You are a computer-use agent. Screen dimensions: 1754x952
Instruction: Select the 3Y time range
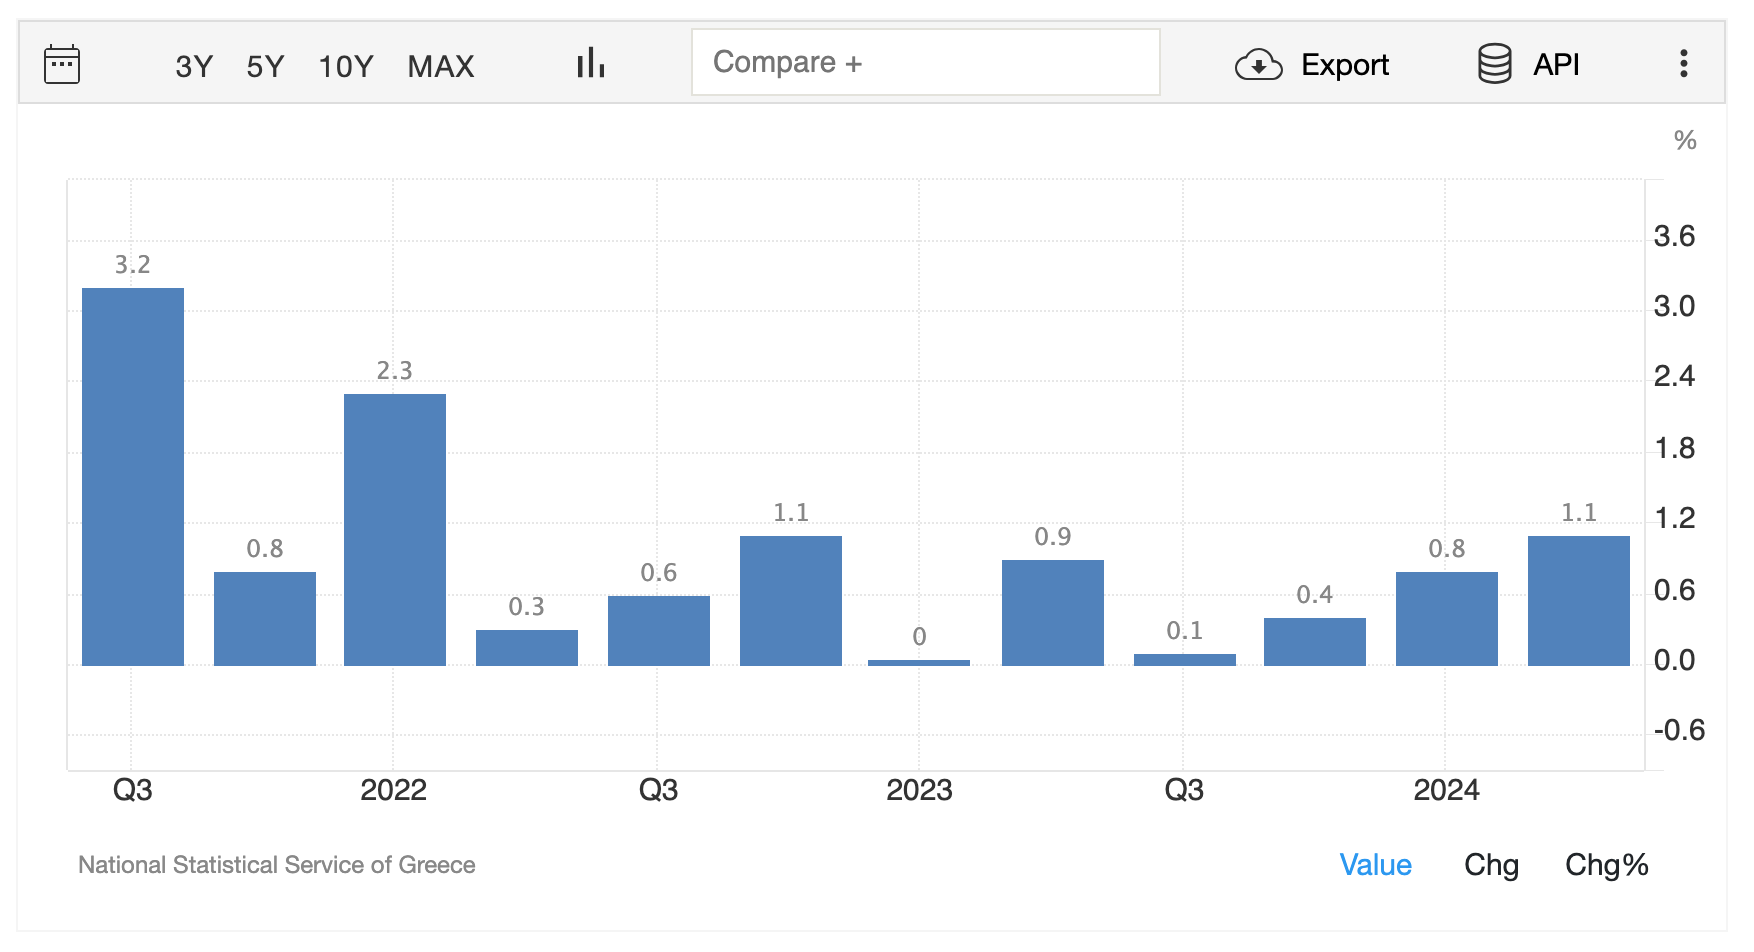(194, 66)
